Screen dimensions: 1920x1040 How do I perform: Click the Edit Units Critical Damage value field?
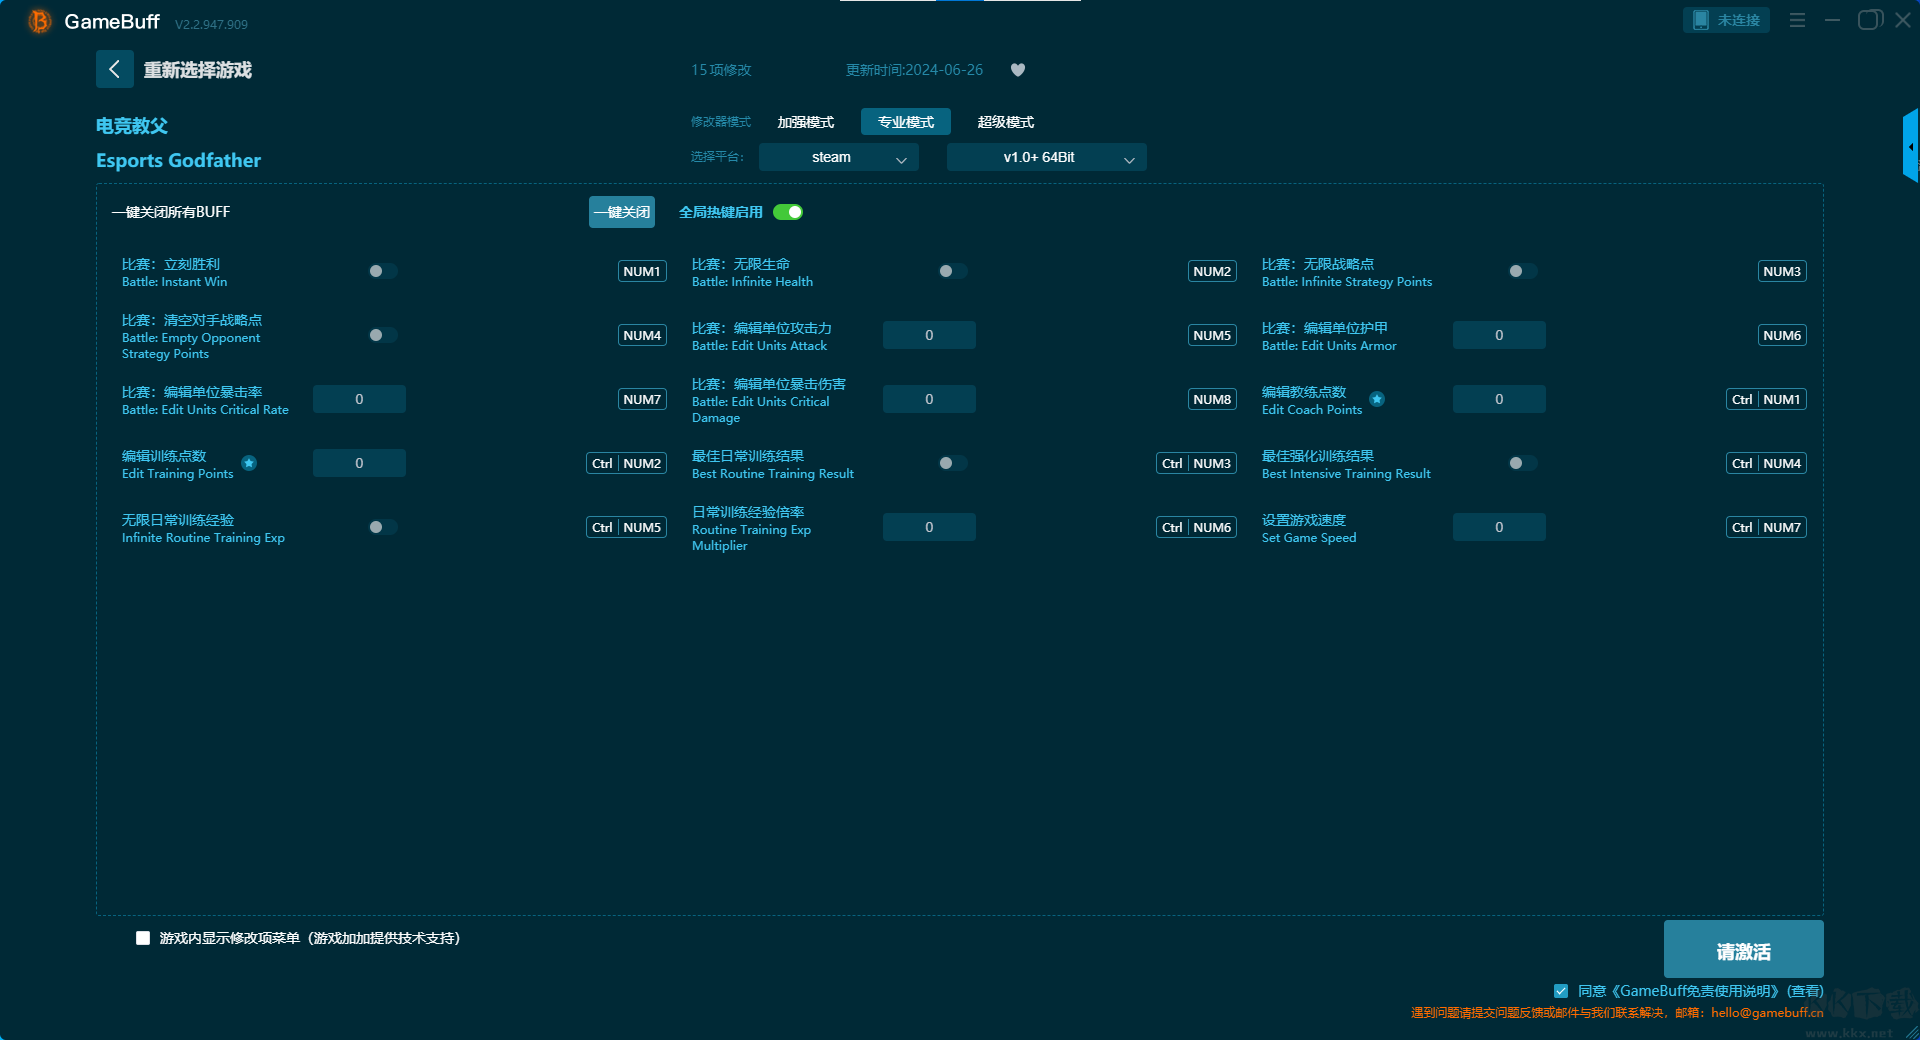click(x=929, y=399)
